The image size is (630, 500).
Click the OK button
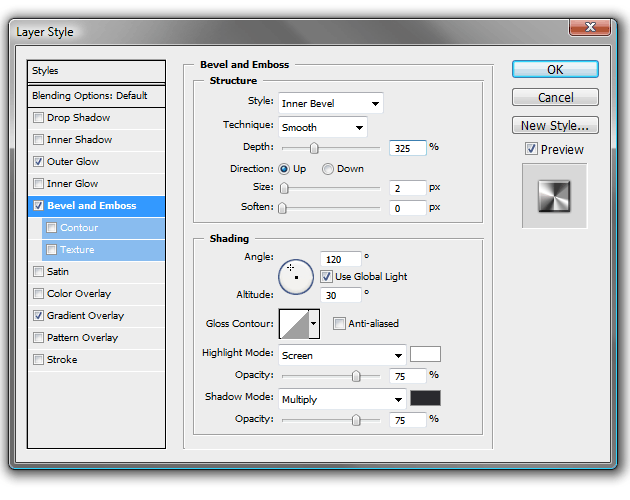[555, 69]
